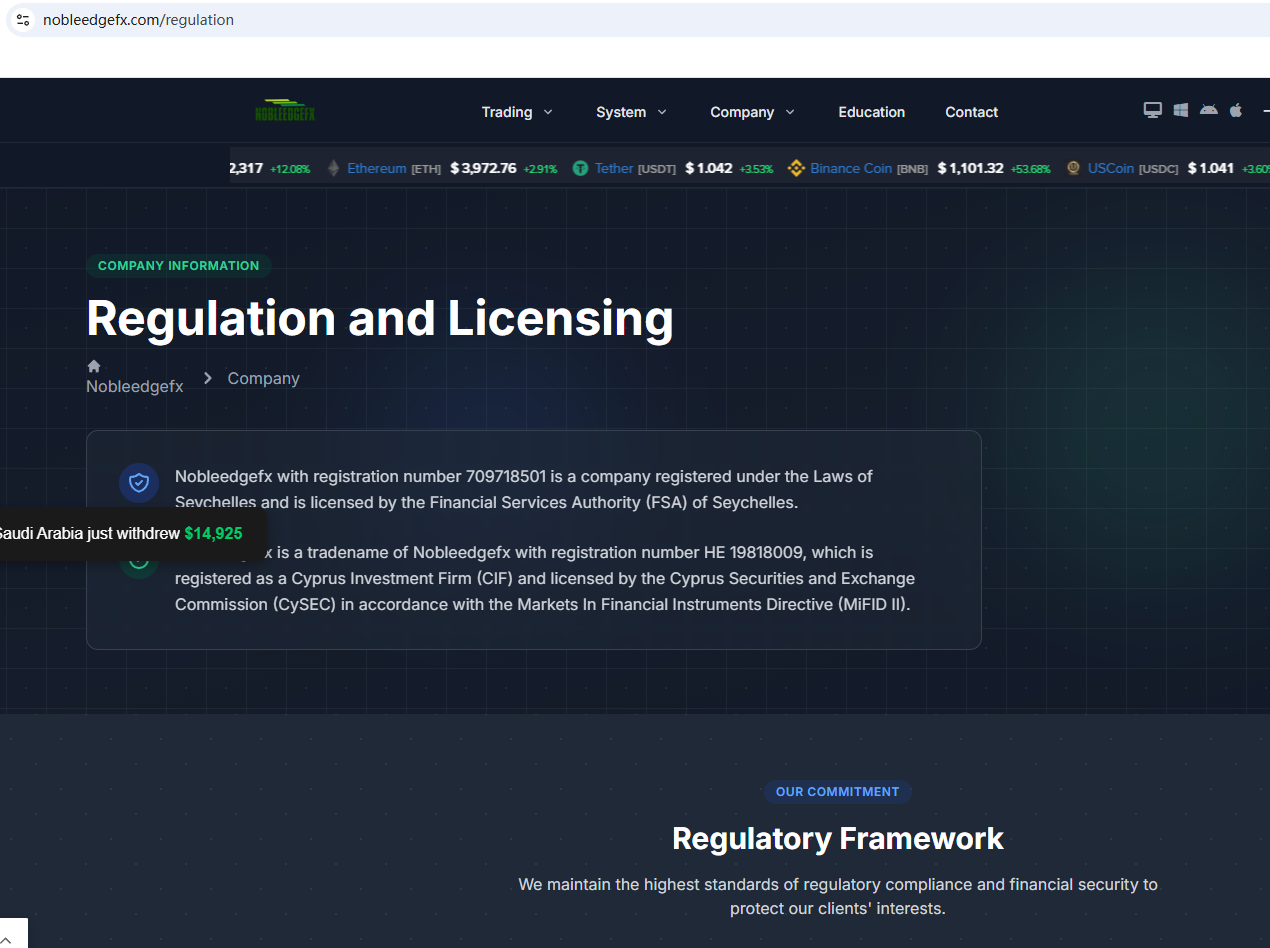Click the Android download icon
The width and height of the screenshot is (1270, 948).
click(1208, 110)
